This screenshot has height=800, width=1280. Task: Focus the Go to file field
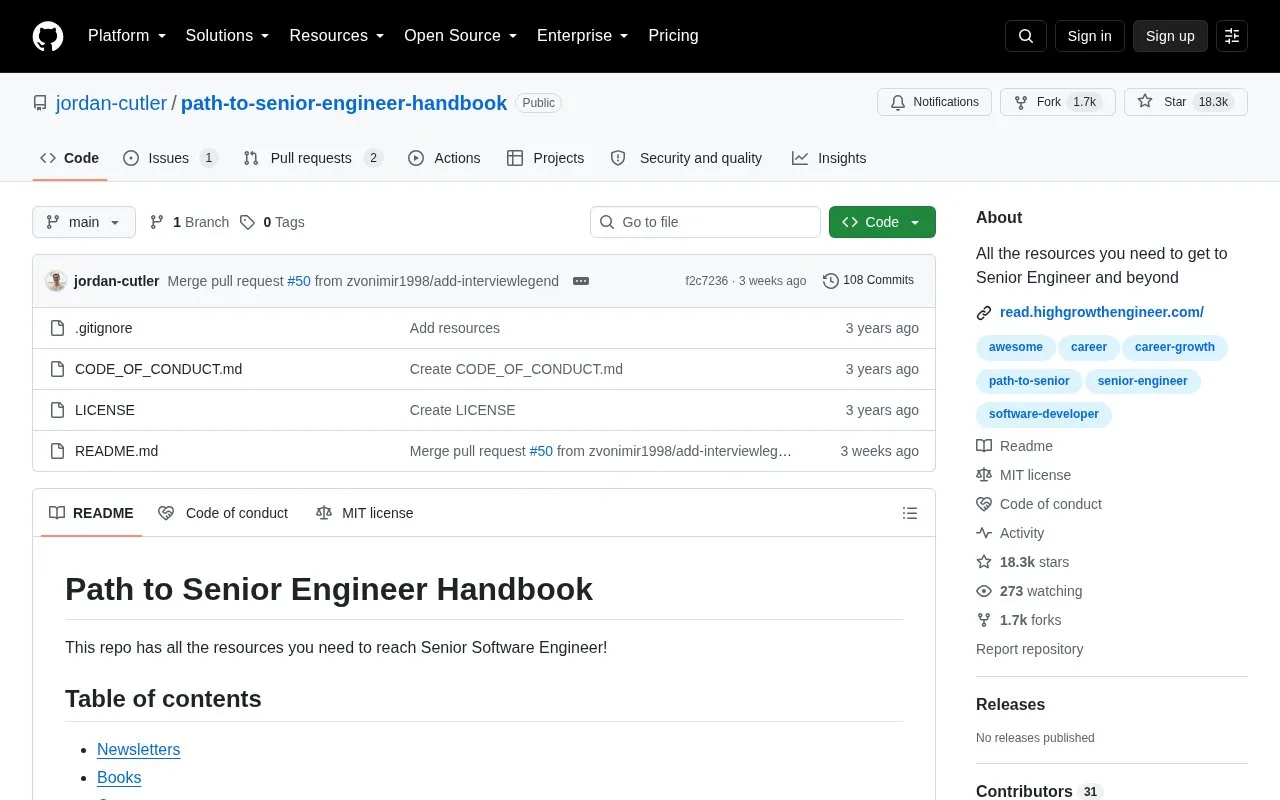coord(705,222)
